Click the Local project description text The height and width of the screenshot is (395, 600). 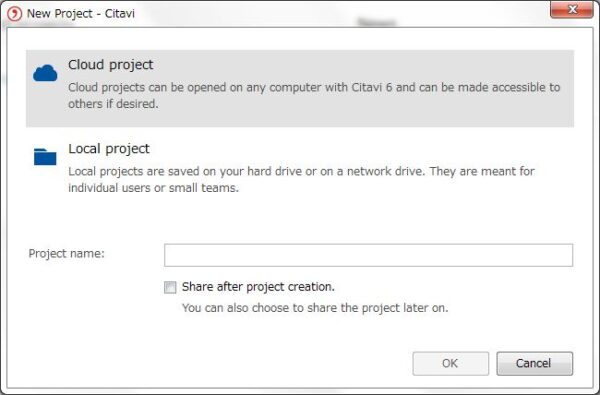click(301, 180)
